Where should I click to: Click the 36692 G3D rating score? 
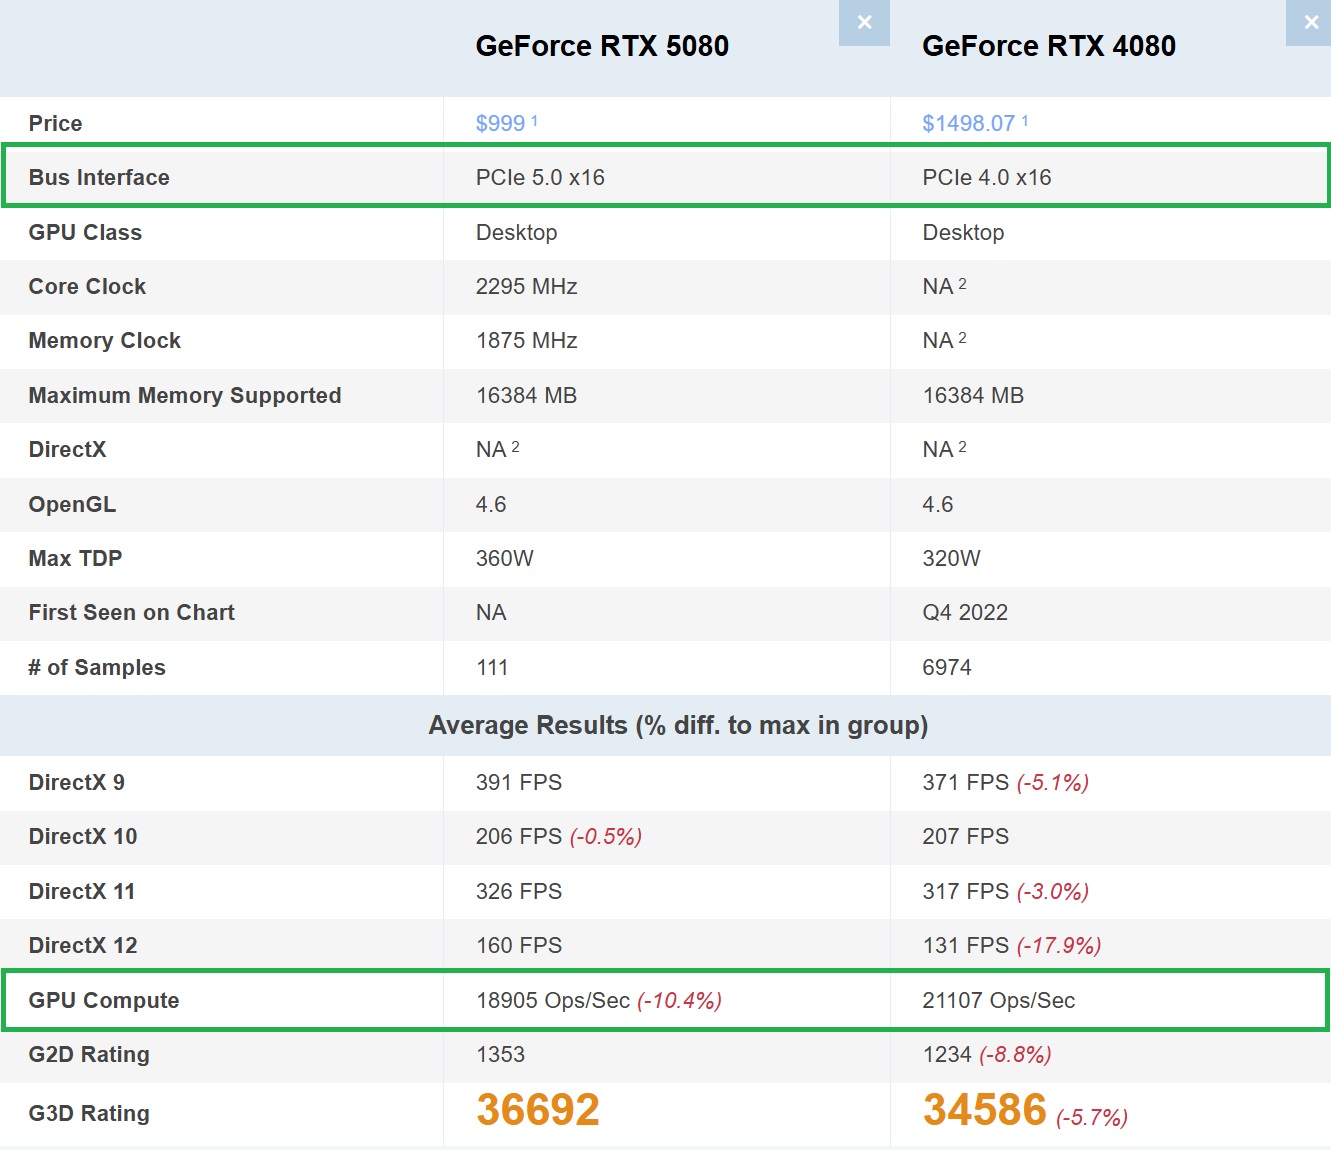(x=538, y=1110)
